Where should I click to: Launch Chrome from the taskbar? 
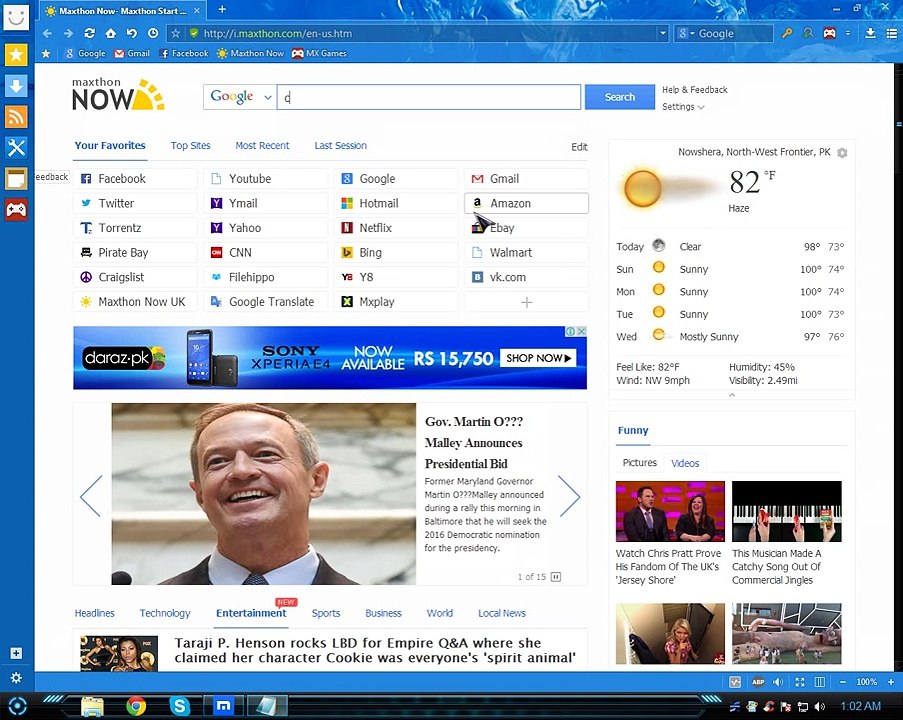136,706
